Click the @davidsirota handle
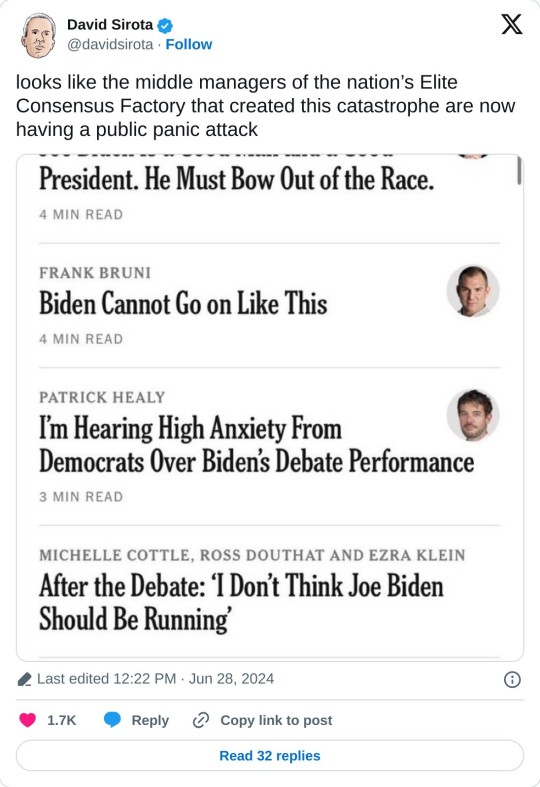Screen dimensions: 540x787 click(x=110, y=44)
